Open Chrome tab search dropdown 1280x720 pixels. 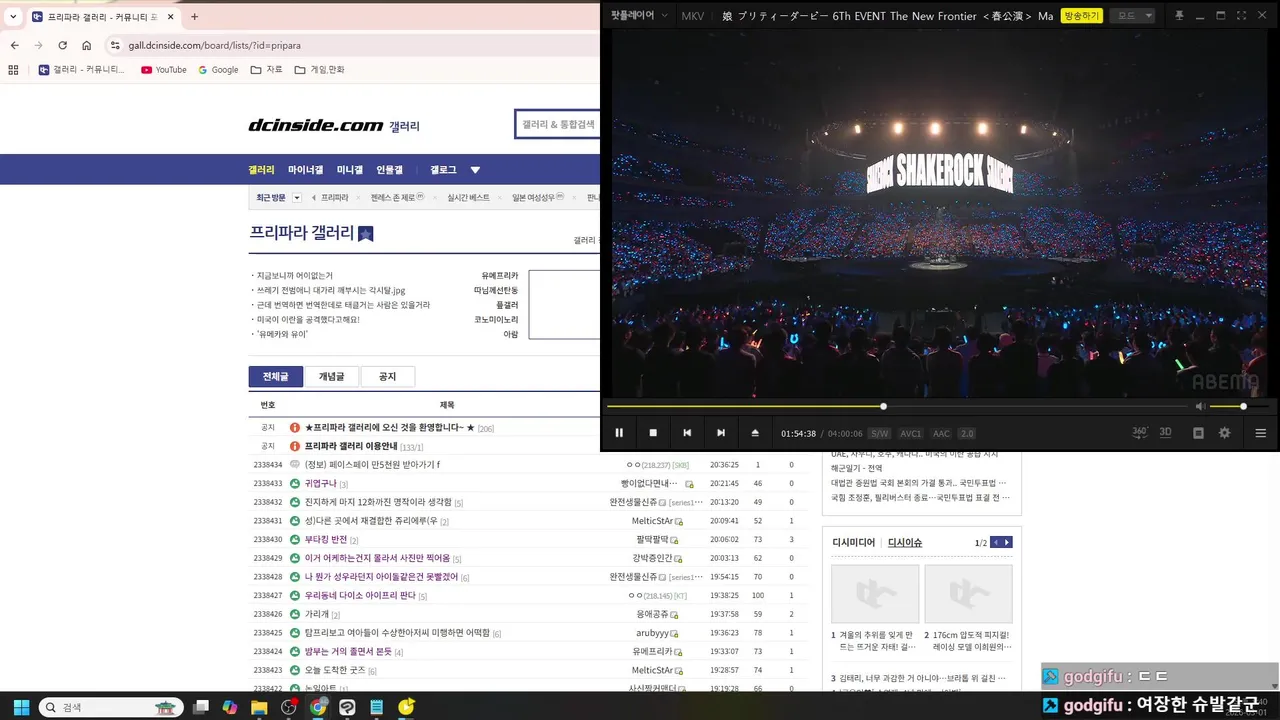pyautogui.click(x=13, y=17)
